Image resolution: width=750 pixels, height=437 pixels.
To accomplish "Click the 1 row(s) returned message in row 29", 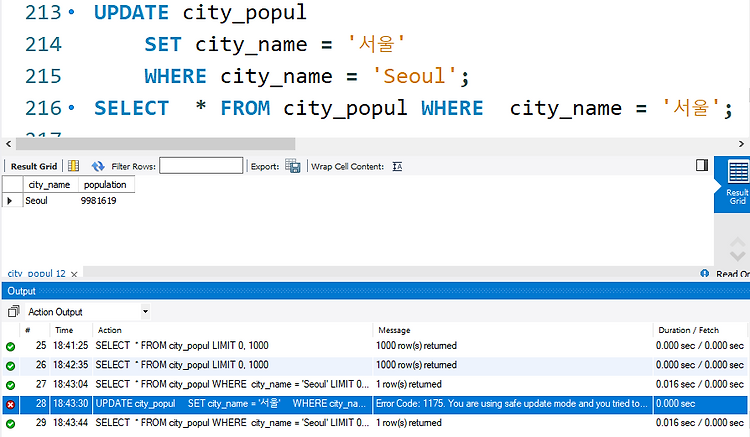I will 408,423.
